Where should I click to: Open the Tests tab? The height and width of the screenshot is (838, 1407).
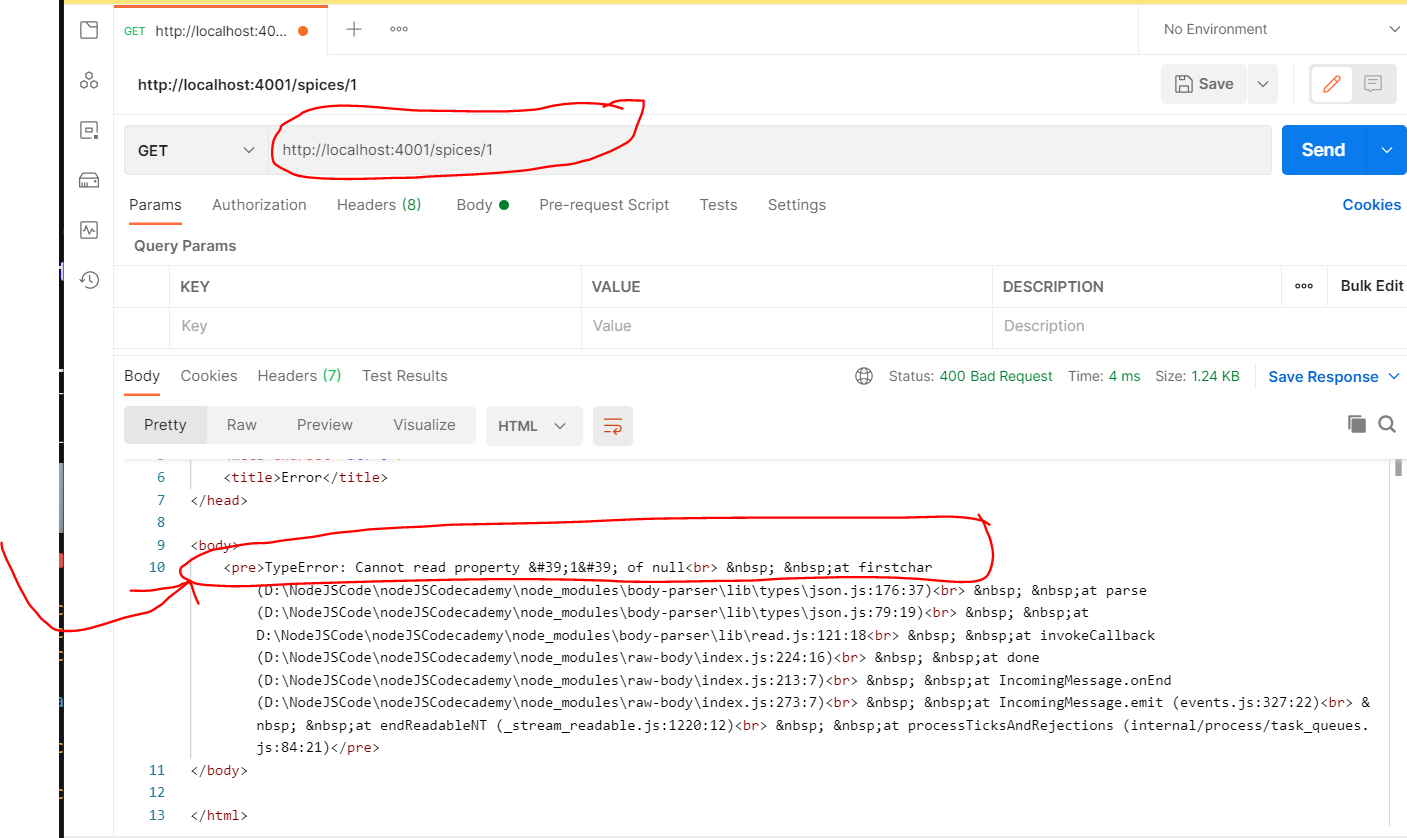point(718,205)
